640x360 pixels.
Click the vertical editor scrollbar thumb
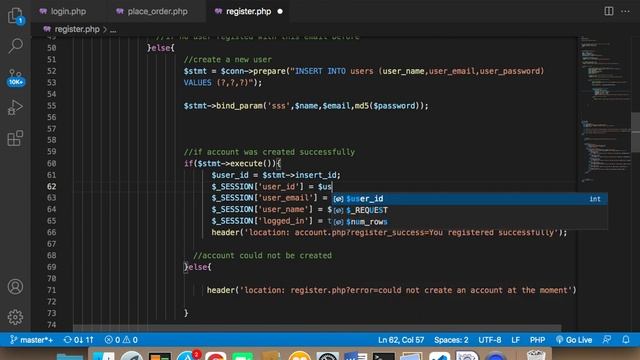pos(636,132)
